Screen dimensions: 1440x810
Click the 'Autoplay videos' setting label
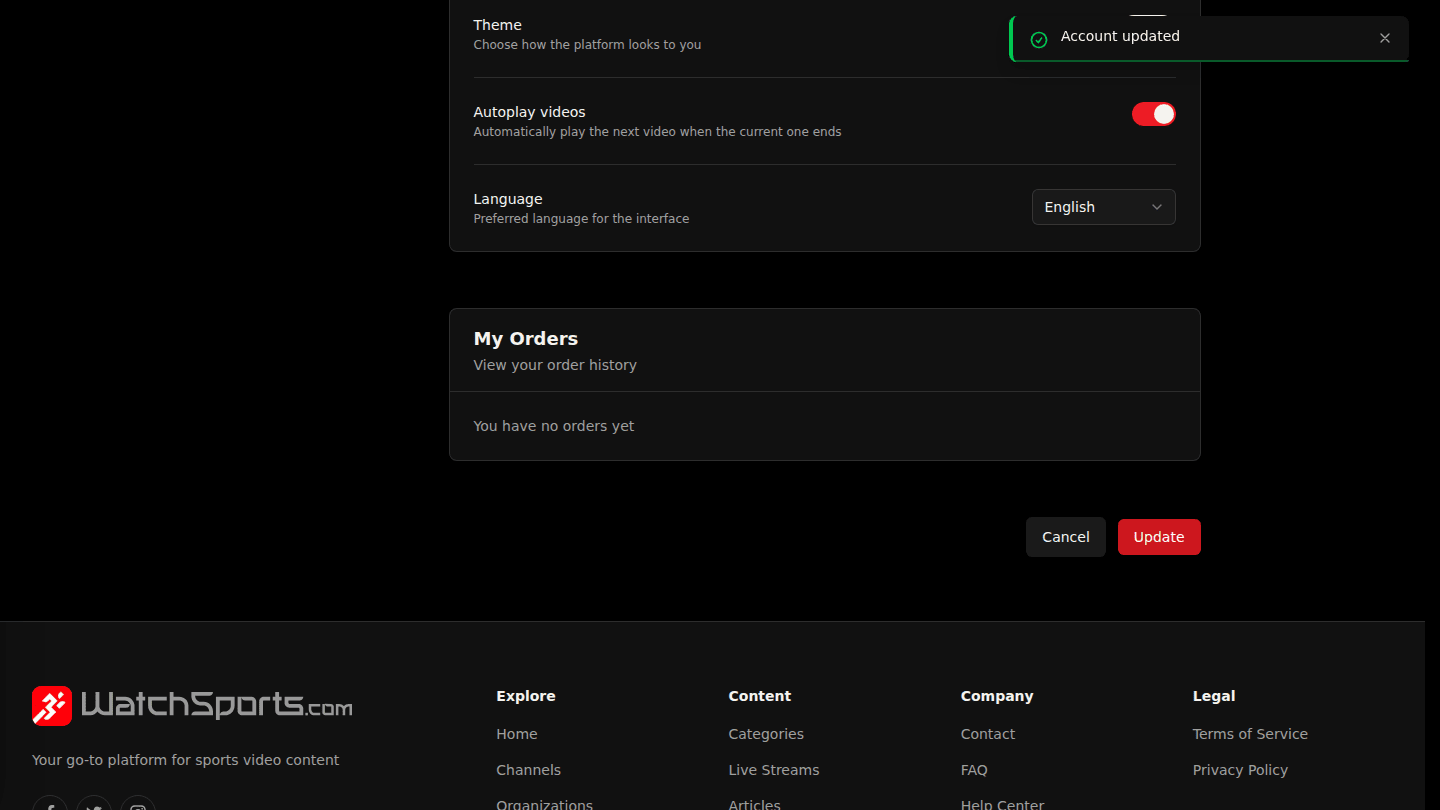tap(530, 112)
